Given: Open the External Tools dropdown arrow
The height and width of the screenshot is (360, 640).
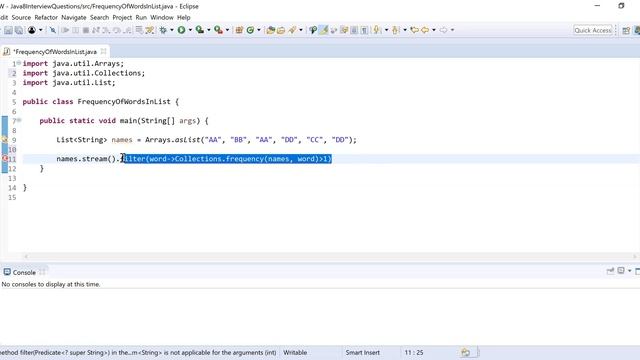Looking at the screenshot, I should coord(227,30).
